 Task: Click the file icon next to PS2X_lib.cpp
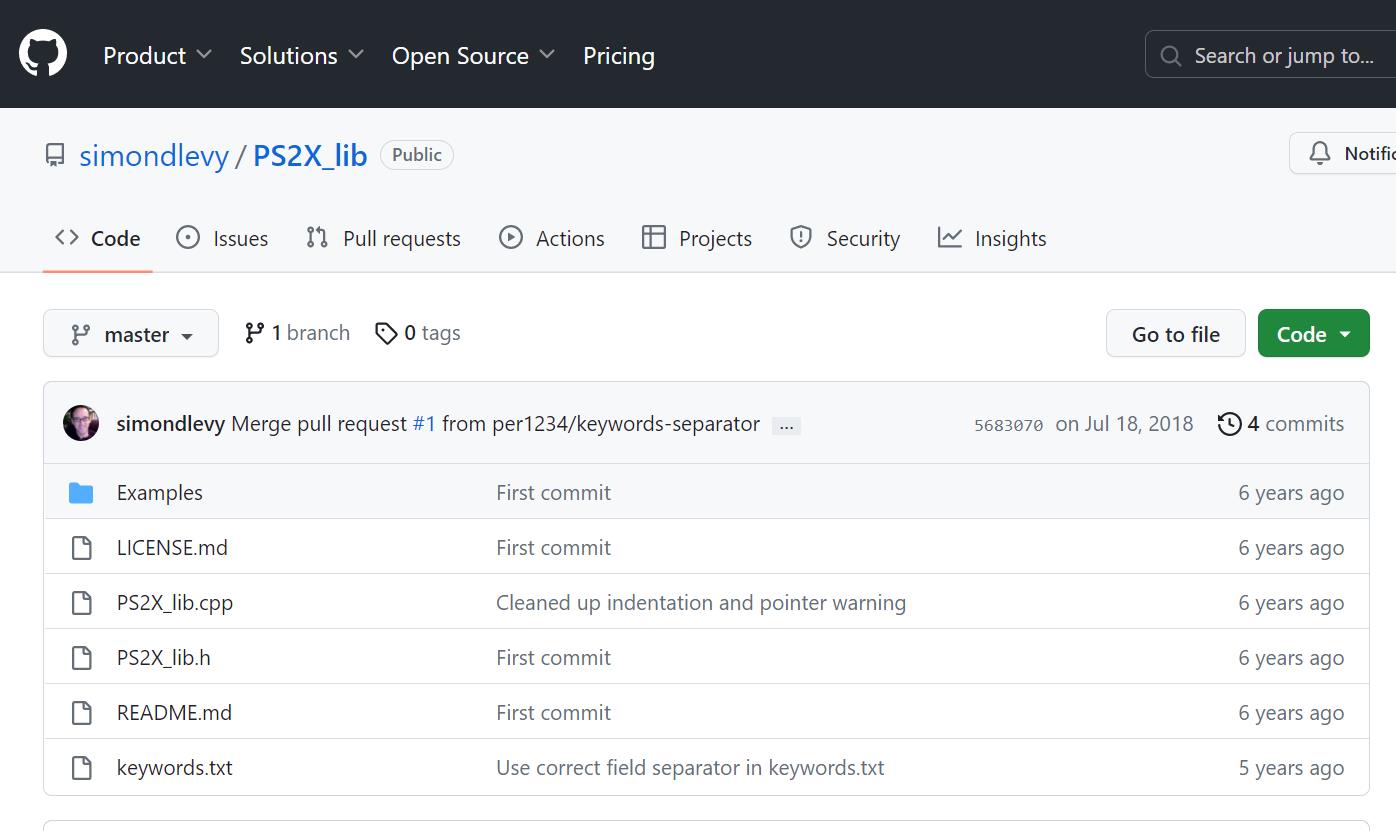[81, 603]
